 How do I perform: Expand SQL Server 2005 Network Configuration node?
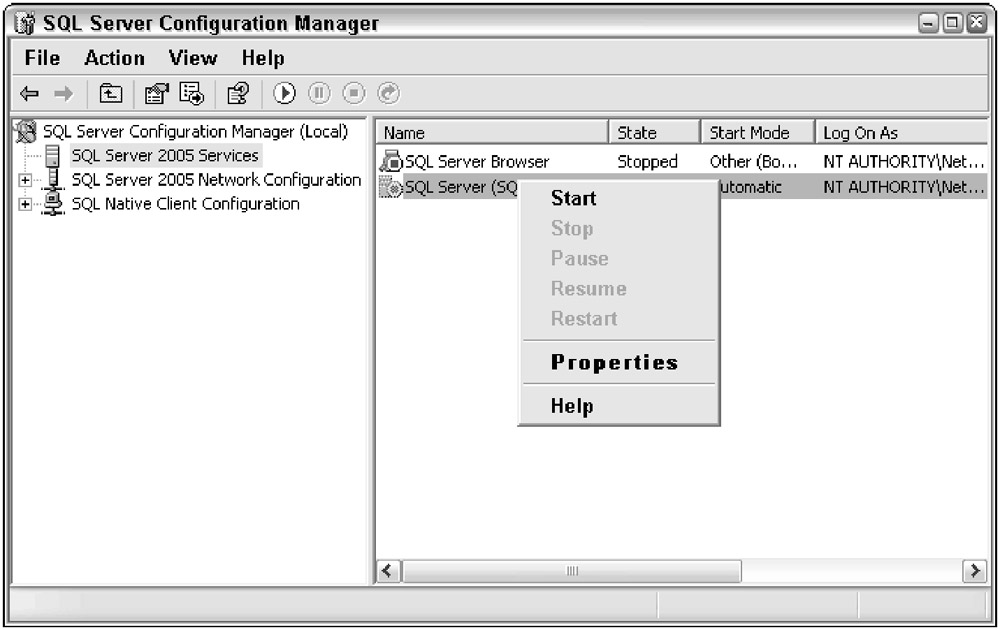pyautogui.click(x=24, y=180)
